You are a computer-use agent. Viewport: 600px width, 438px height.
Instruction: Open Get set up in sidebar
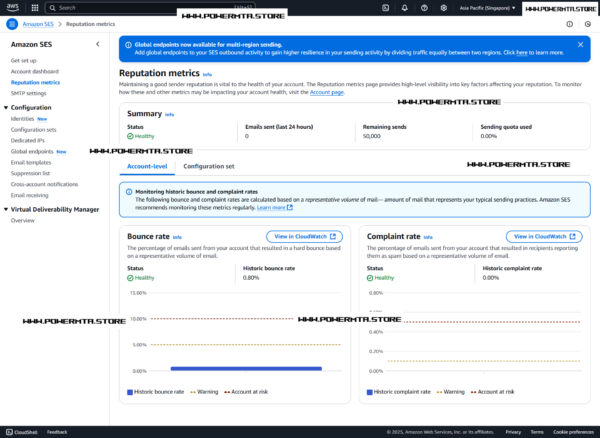pyautogui.click(x=24, y=60)
